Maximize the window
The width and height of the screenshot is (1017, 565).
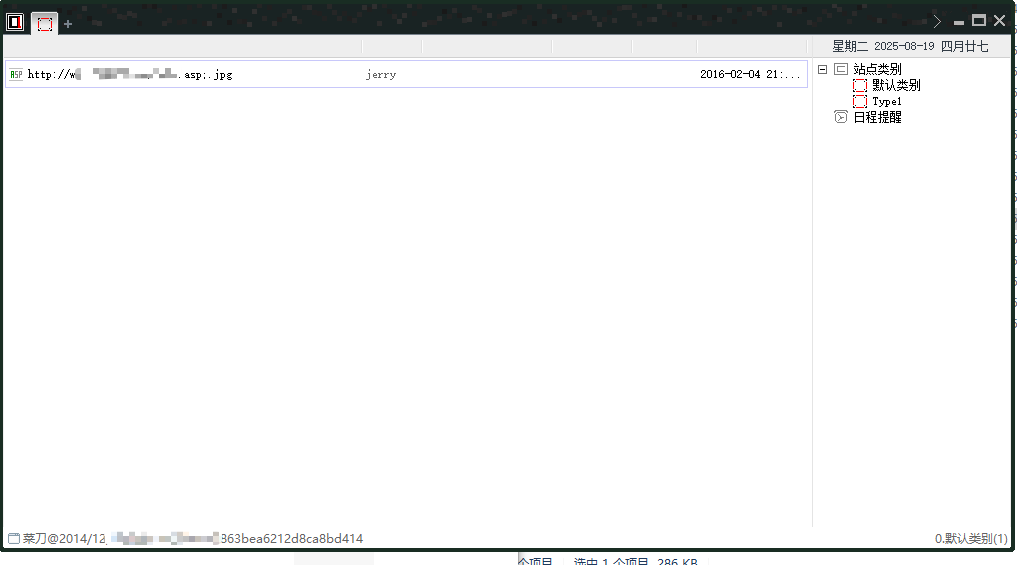979,21
